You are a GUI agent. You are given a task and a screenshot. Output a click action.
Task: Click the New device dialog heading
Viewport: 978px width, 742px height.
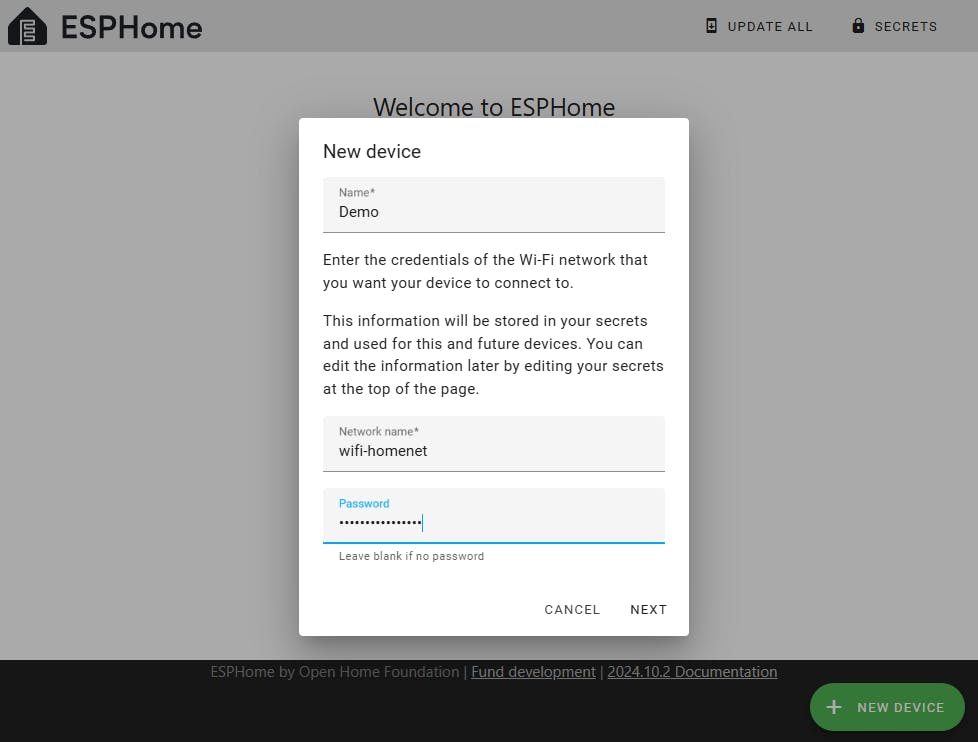pyautogui.click(x=372, y=152)
